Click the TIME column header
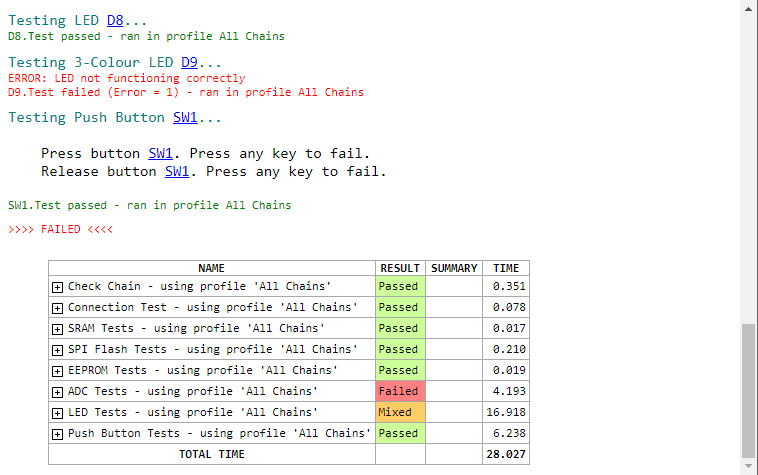758x475 pixels. click(x=506, y=268)
